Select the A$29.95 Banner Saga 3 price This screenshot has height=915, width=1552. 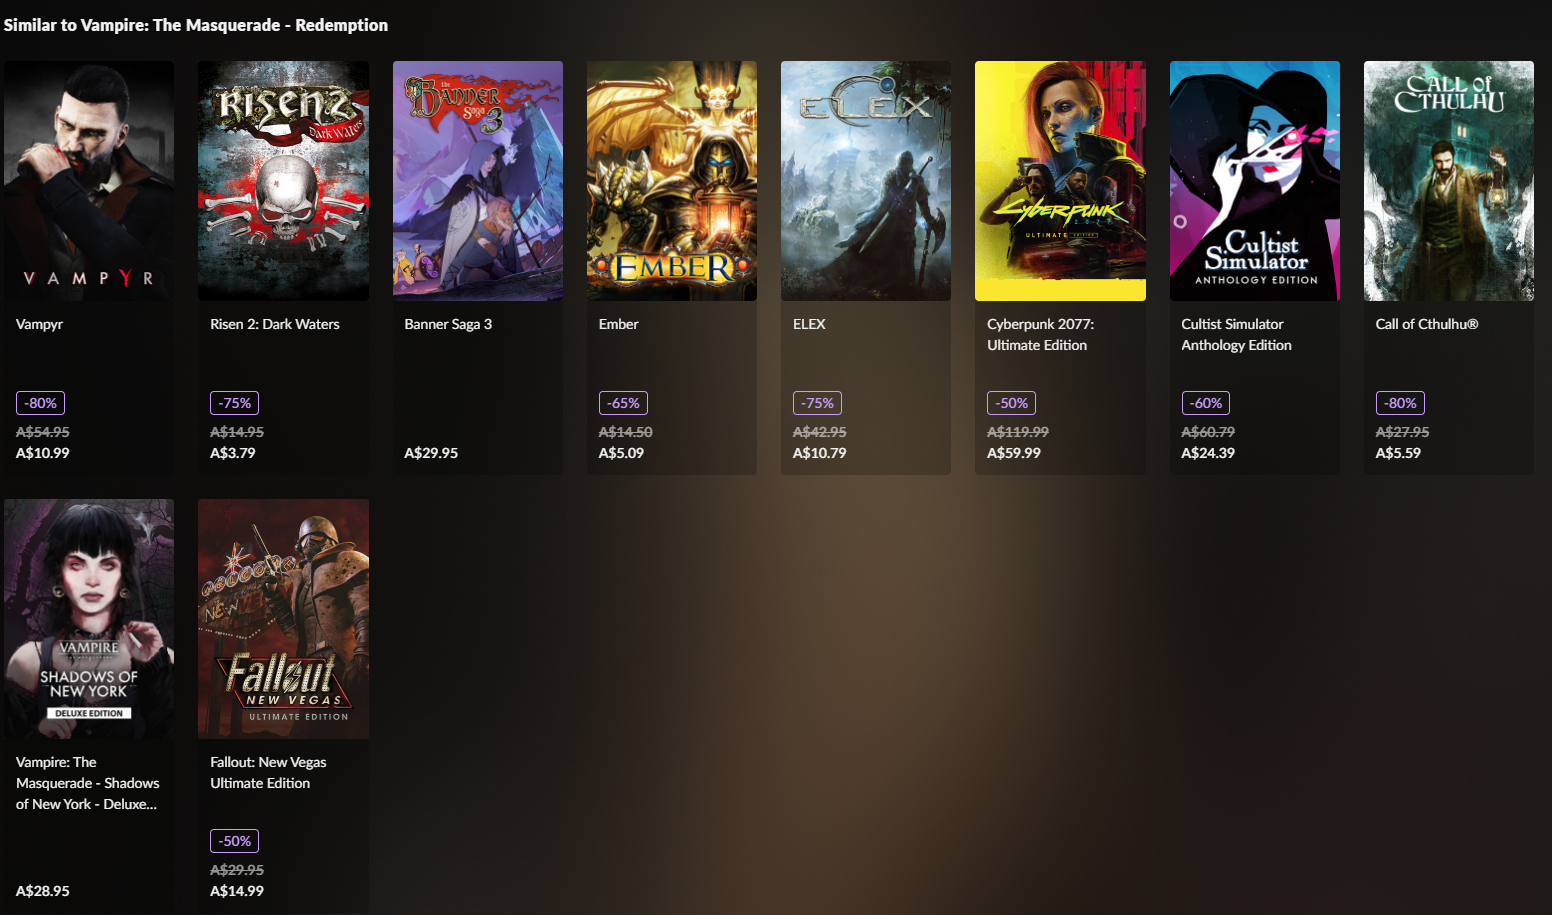pyautogui.click(x=431, y=453)
